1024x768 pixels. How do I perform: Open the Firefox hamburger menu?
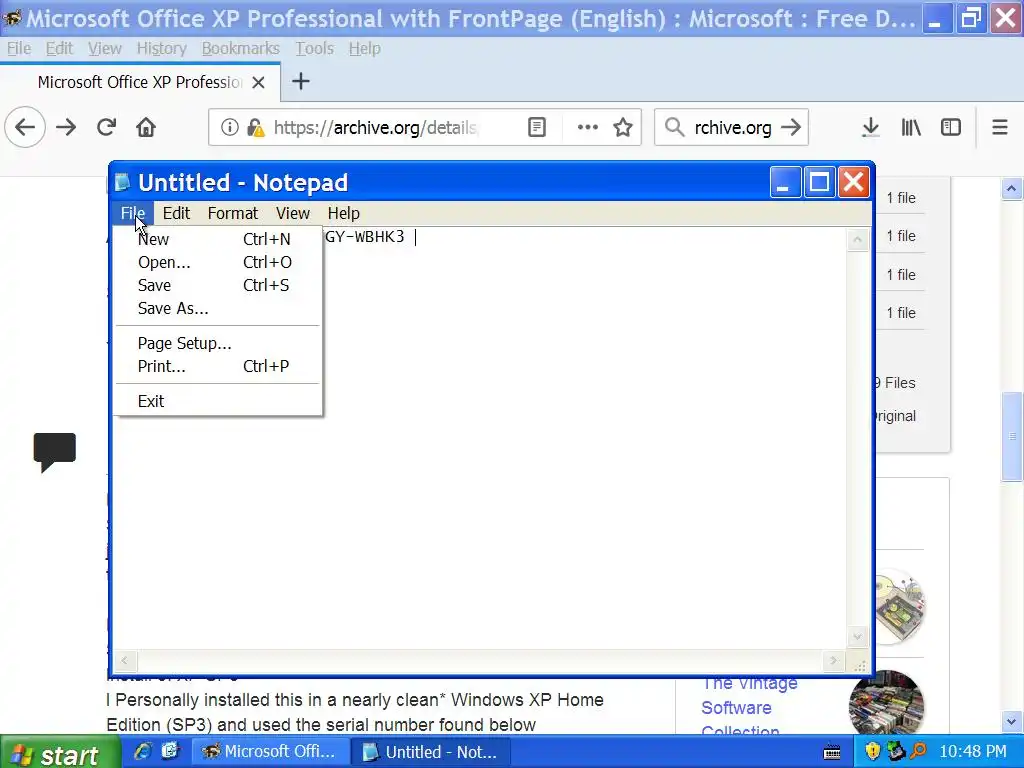pos(1000,127)
